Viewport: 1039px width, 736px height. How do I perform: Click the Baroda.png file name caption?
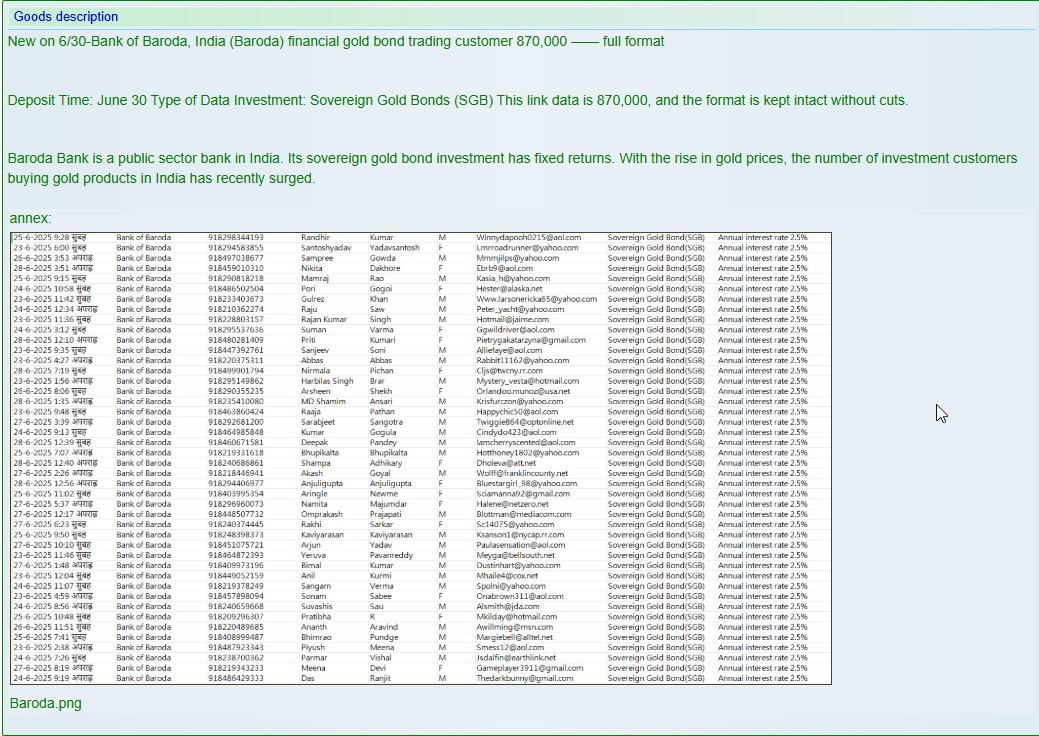click(x=45, y=703)
